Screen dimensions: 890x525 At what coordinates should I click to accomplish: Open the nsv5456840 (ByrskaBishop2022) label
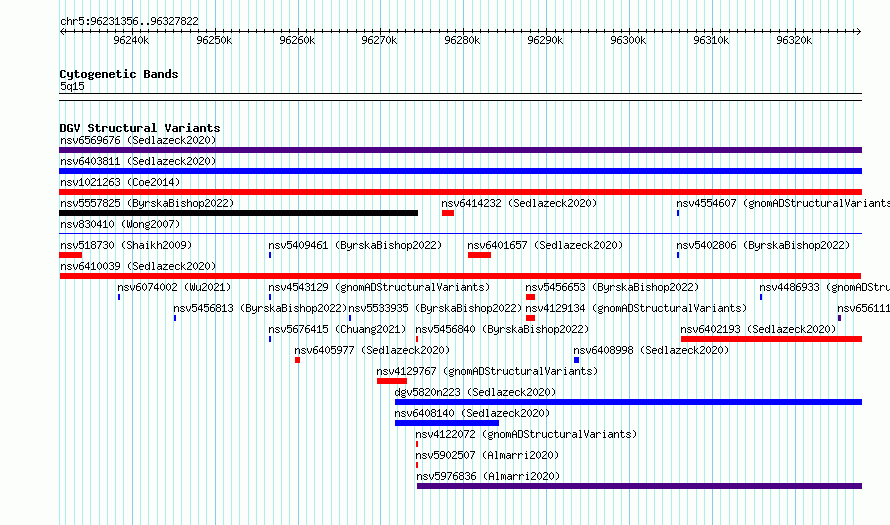tap(502, 329)
